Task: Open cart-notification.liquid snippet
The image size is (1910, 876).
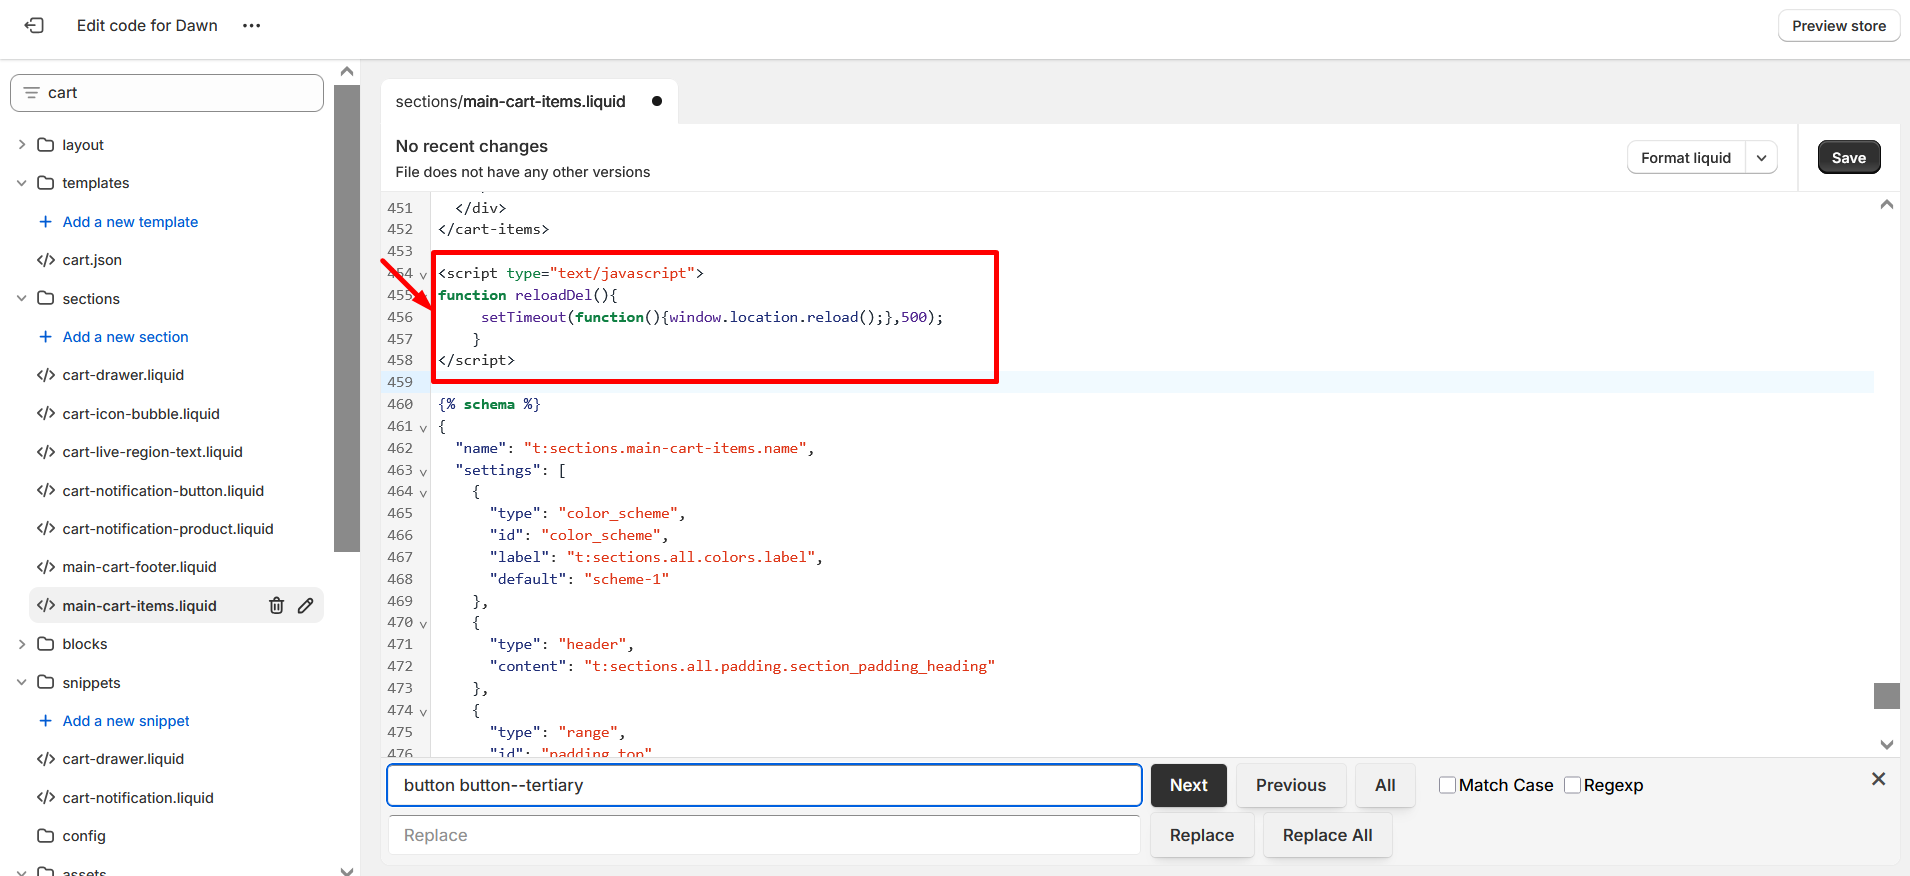Action: pos(138,798)
